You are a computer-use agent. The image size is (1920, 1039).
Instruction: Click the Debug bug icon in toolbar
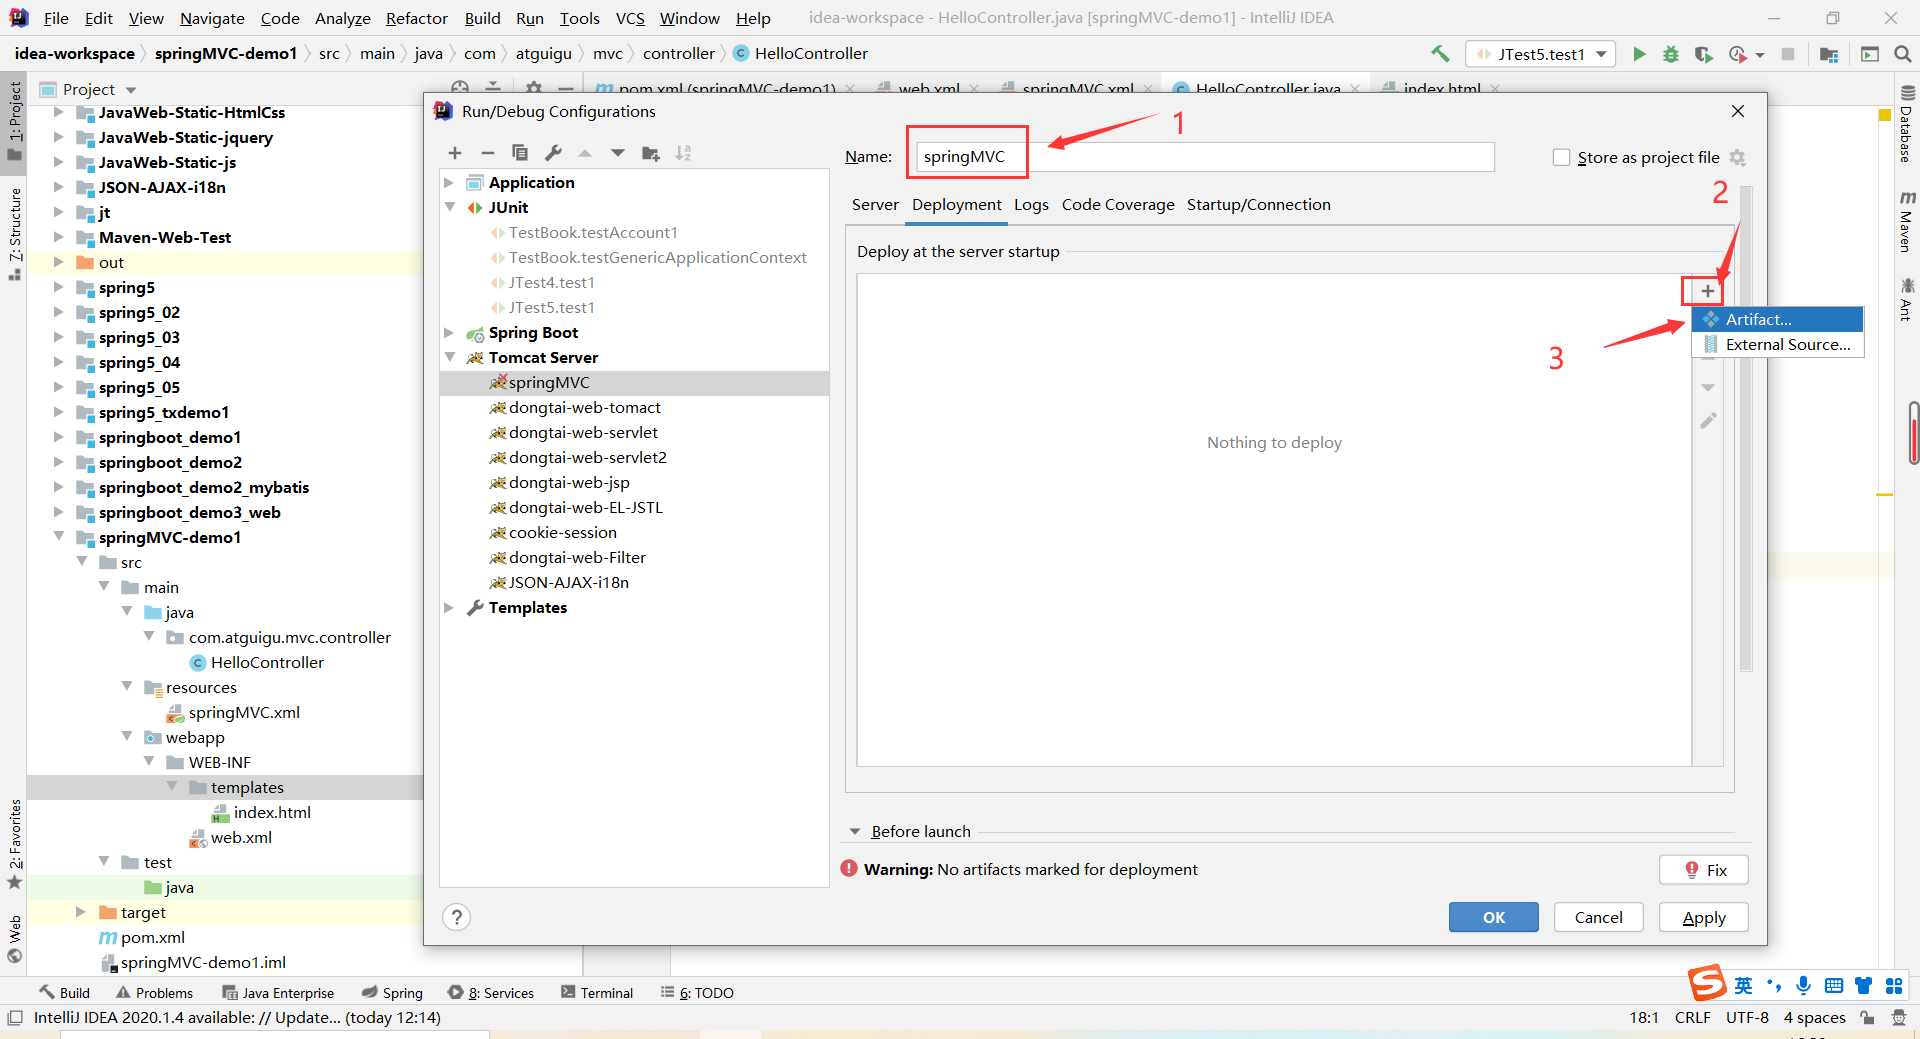tap(1671, 54)
